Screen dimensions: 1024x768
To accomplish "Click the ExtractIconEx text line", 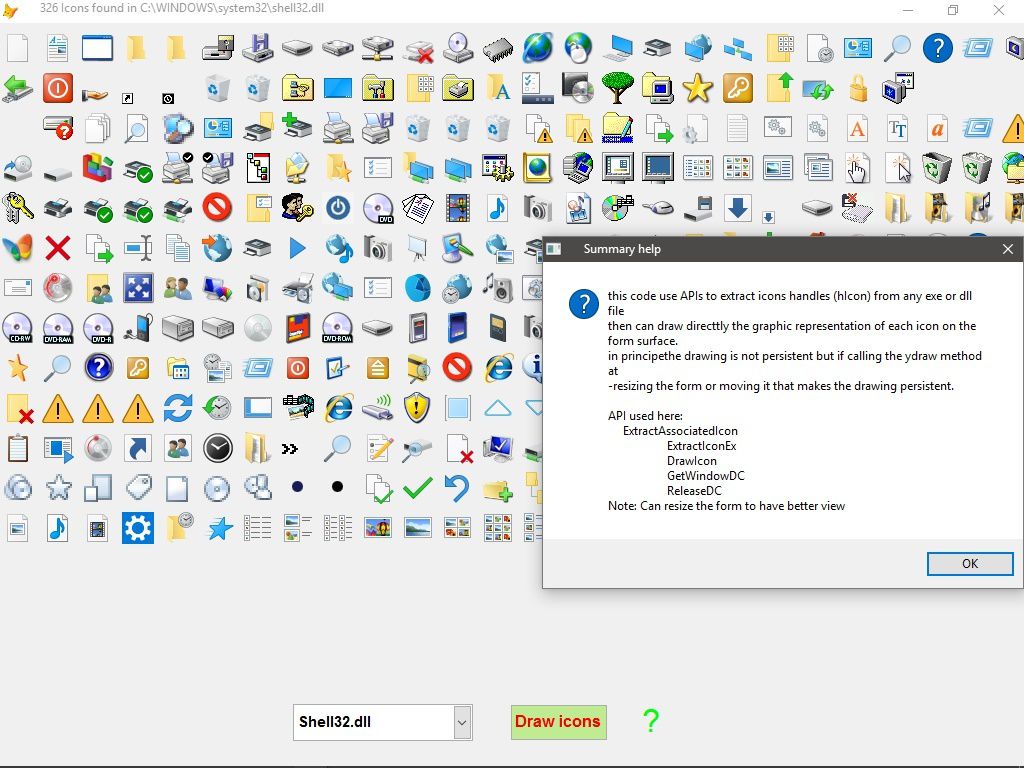I will coord(701,446).
